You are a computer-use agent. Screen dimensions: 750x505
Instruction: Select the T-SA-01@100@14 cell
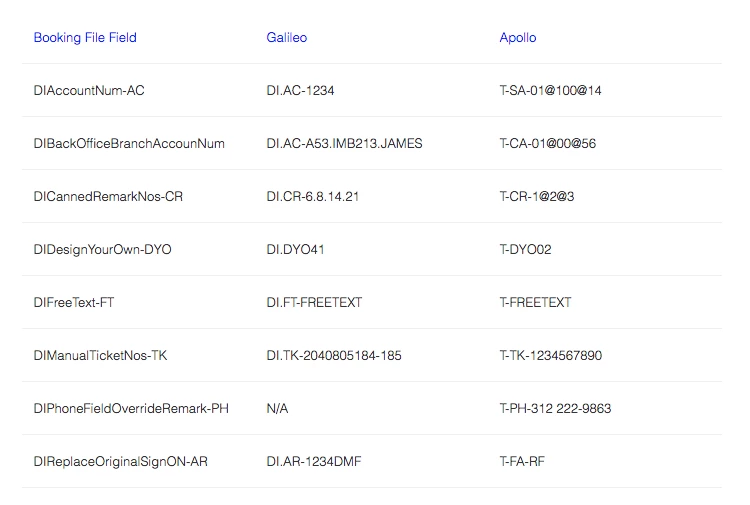tap(550, 90)
